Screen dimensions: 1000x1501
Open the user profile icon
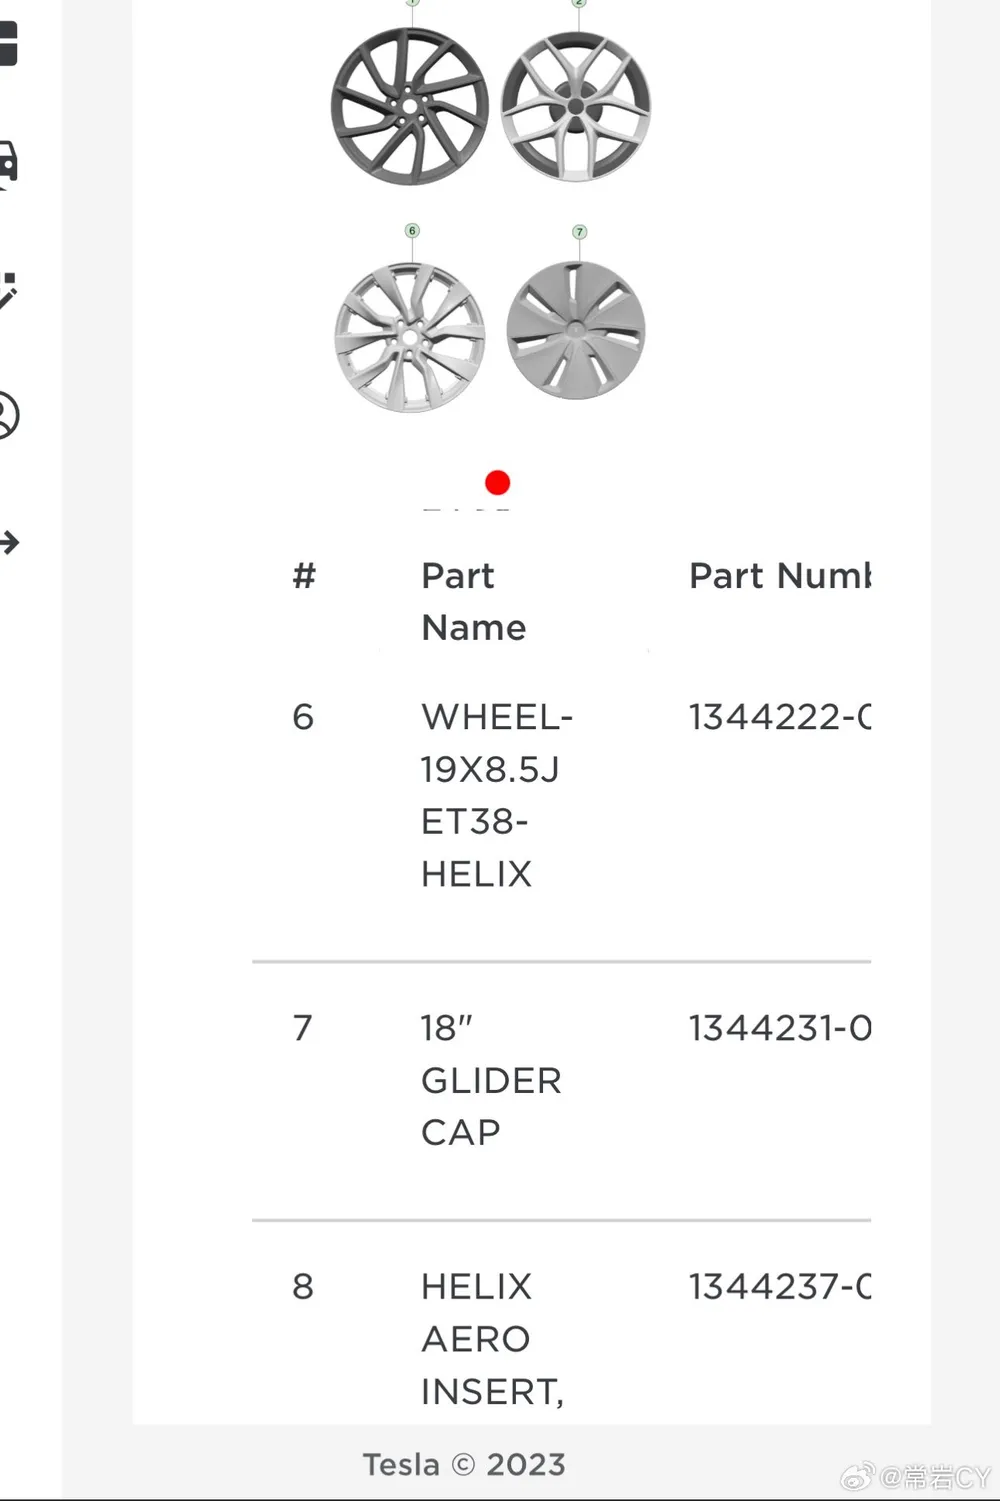8,415
